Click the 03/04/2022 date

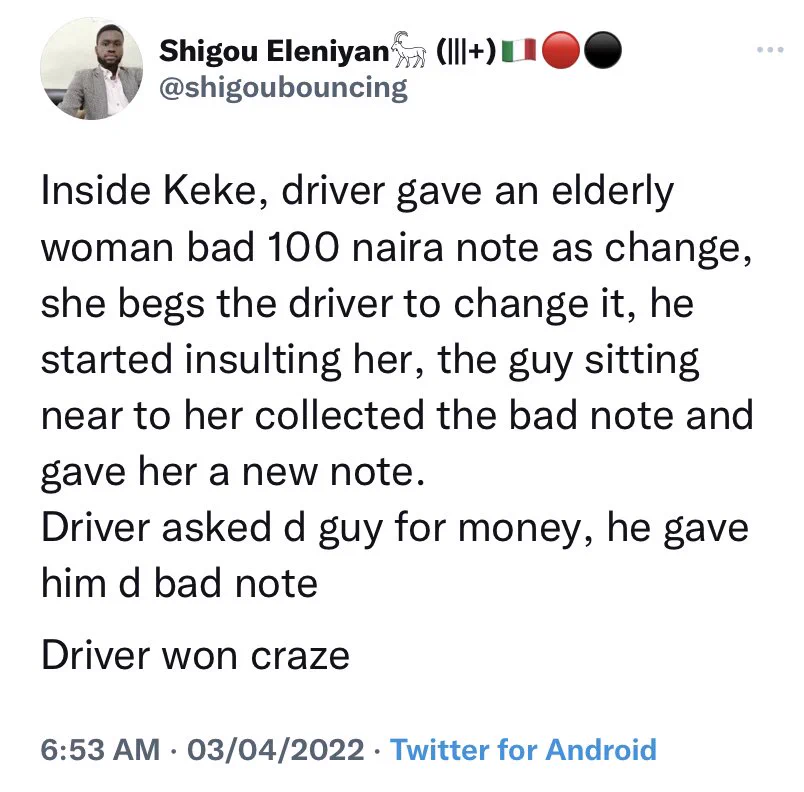(x=276, y=749)
